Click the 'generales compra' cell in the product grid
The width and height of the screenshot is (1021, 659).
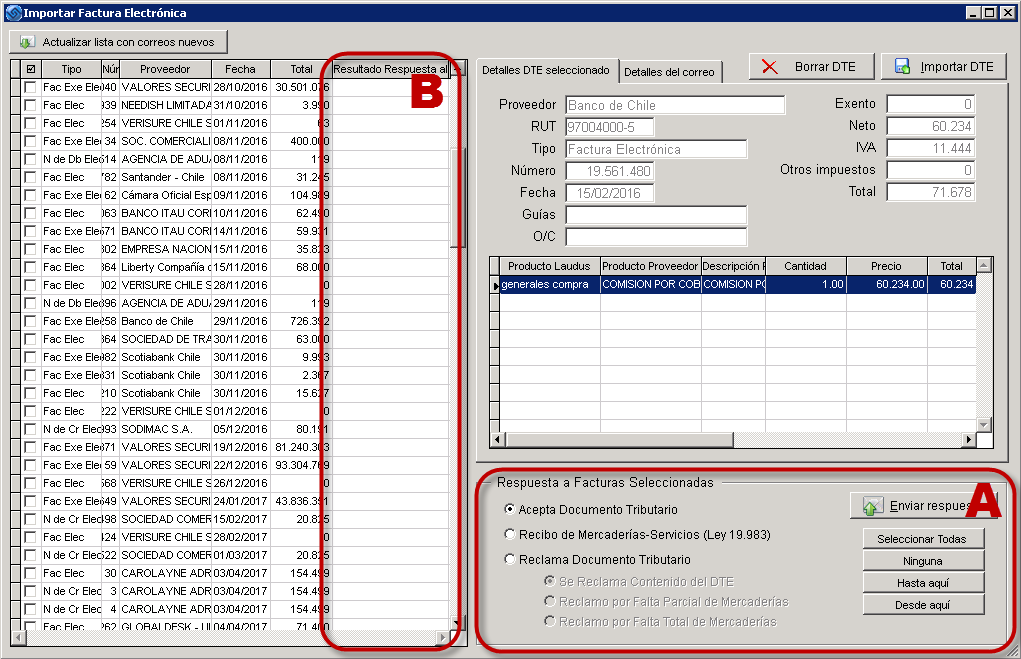pyautogui.click(x=550, y=285)
